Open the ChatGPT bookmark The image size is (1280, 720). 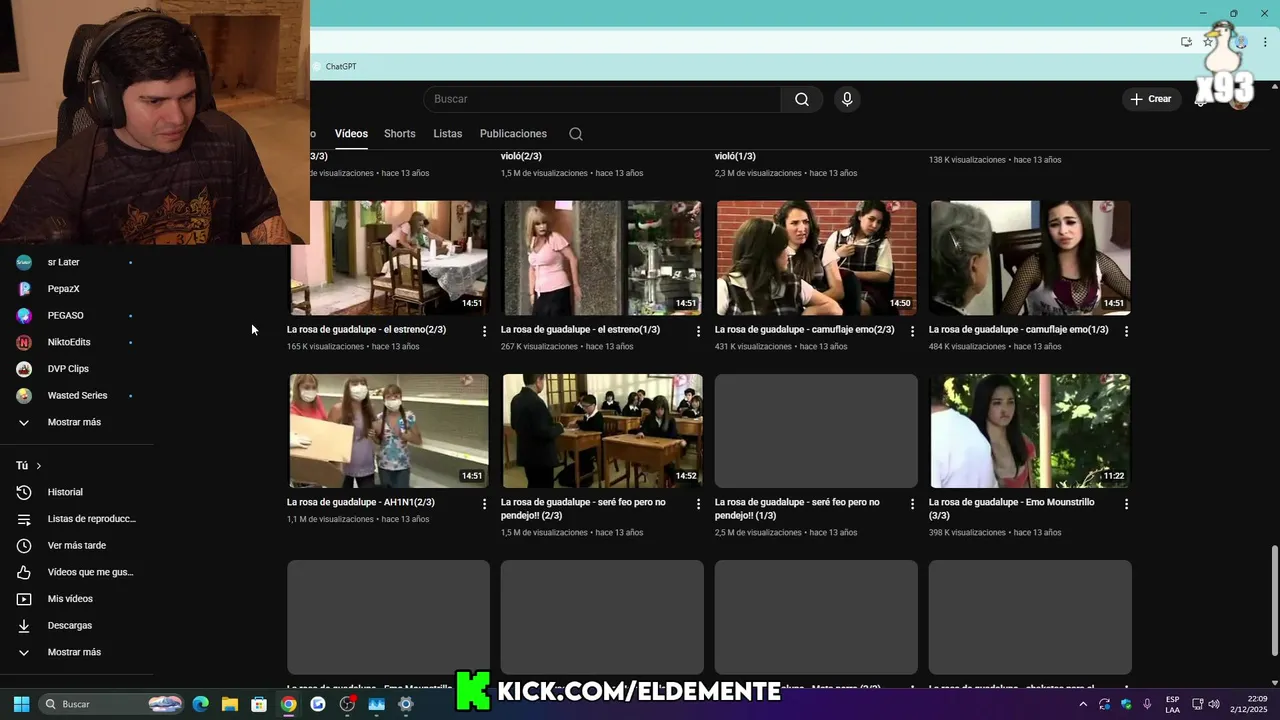(334, 66)
